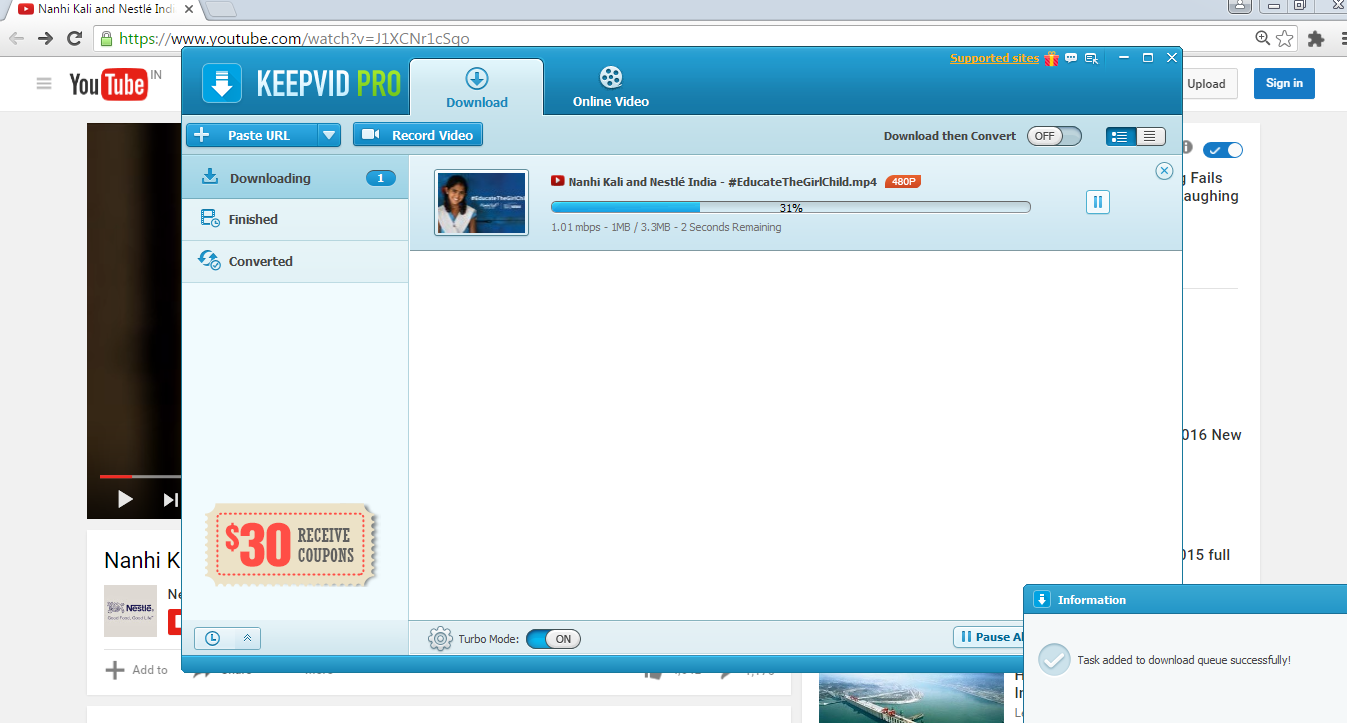Viewport: 1347px width, 723px height.
Task: Click the Autoplay info icon
Action: (x=1186, y=148)
